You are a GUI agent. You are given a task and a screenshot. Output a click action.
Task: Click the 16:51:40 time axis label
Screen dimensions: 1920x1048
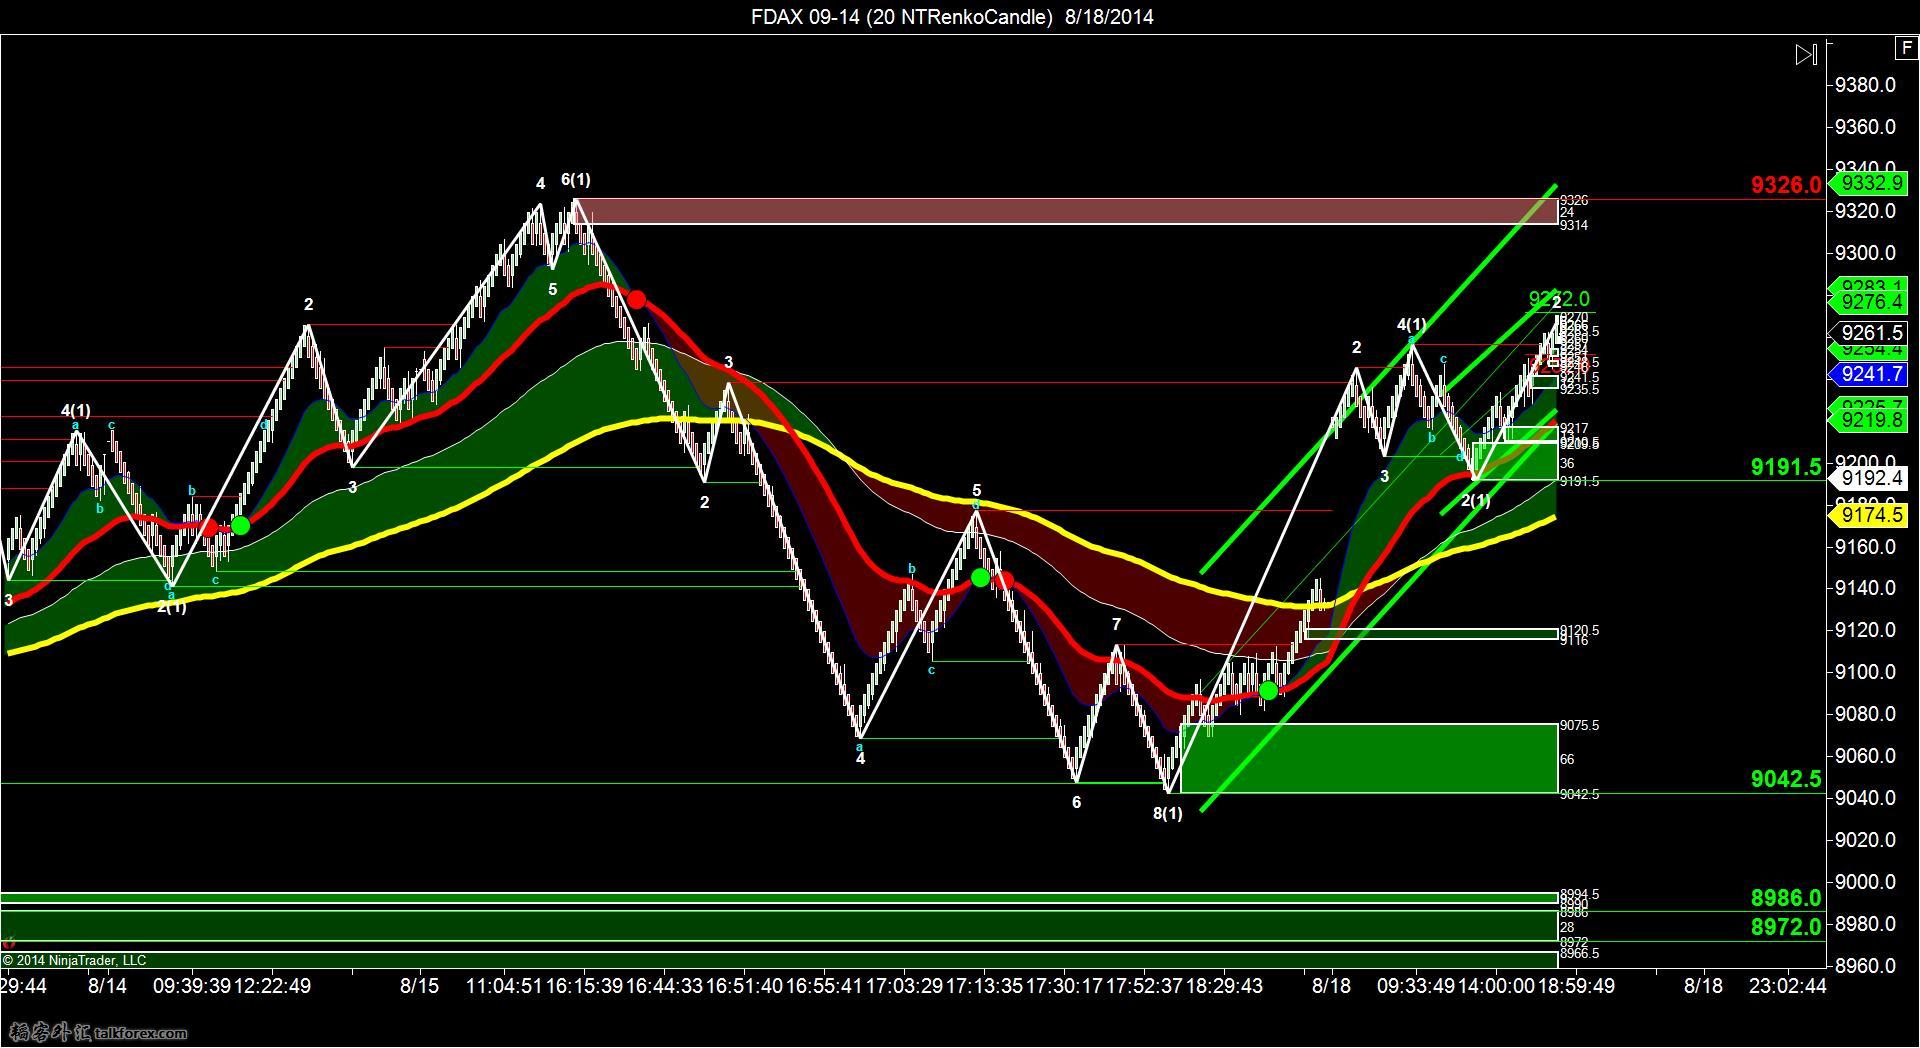pos(744,986)
